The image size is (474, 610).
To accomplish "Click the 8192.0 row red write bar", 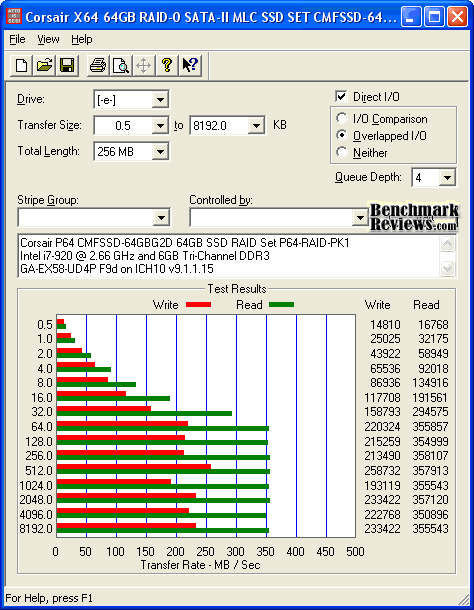I will [x=126, y=526].
